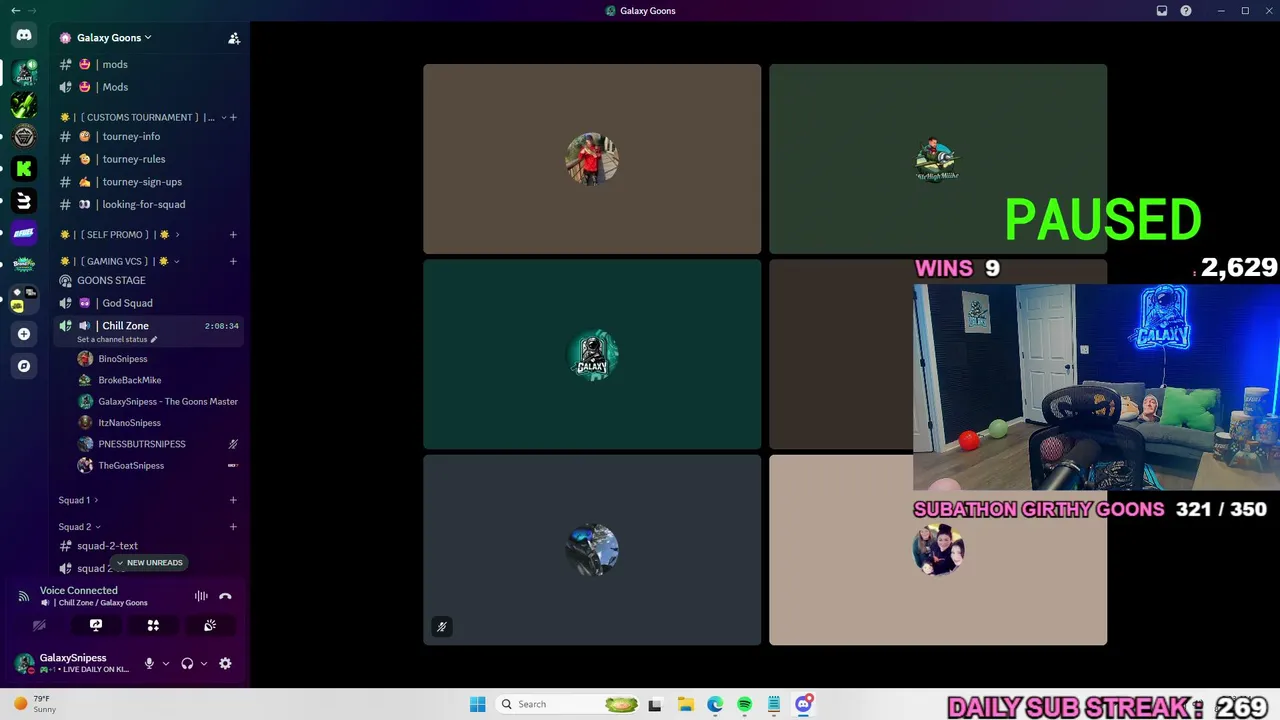Open weather widget showing 79°F Sunny
The width and height of the screenshot is (1280, 720).
click(33, 704)
